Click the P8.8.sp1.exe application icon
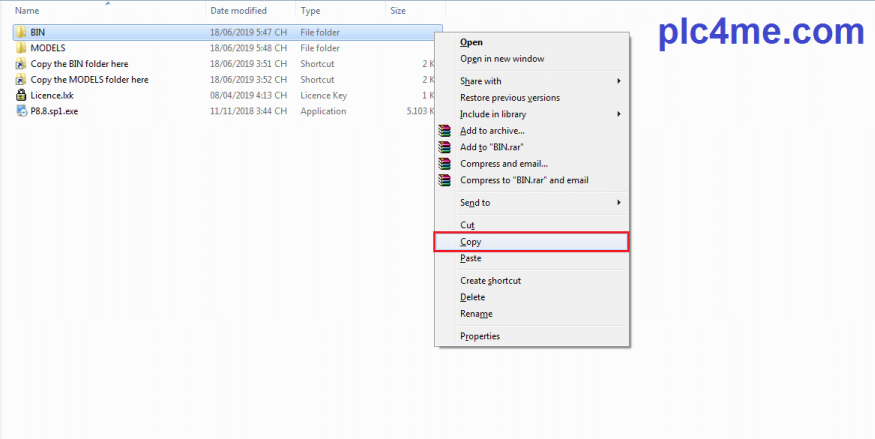The image size is (875, 439). tap(21, 111)
